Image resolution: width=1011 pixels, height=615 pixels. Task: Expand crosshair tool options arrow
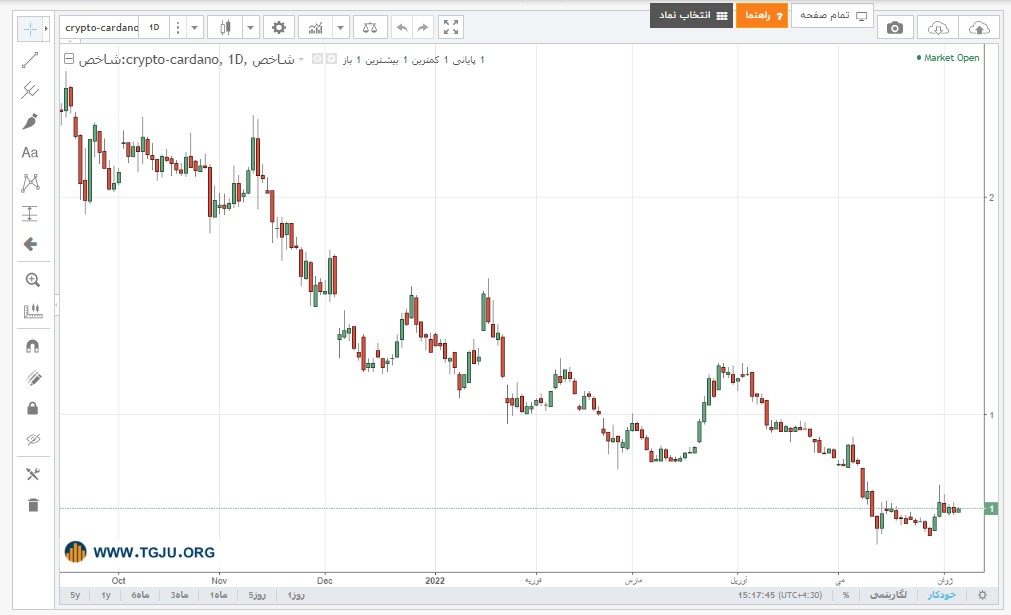pos(46,28)
